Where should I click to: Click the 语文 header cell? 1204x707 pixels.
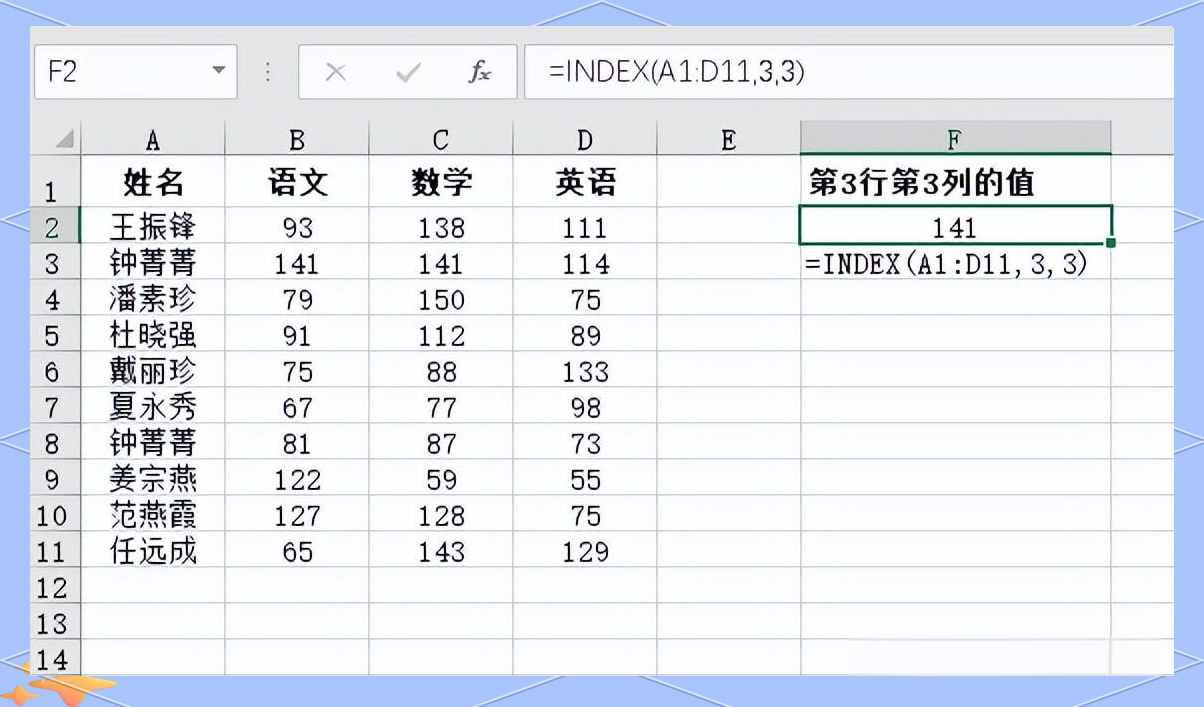tap(297, 182)
